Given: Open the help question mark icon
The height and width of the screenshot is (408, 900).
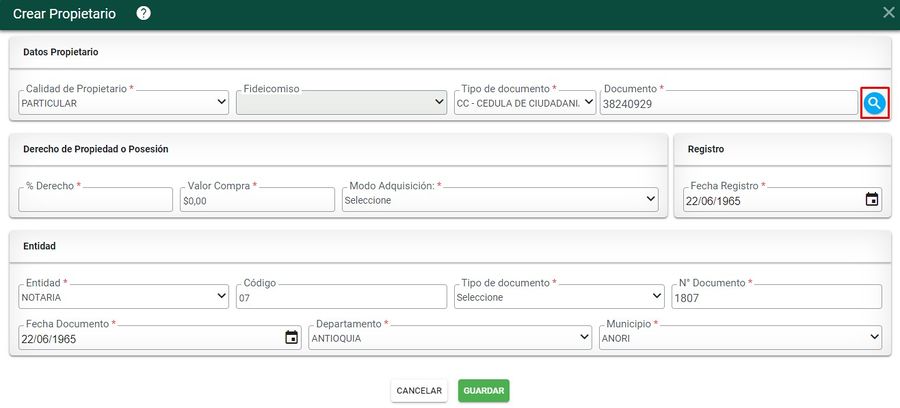Looking at the screenshot, I should [143, 13].
